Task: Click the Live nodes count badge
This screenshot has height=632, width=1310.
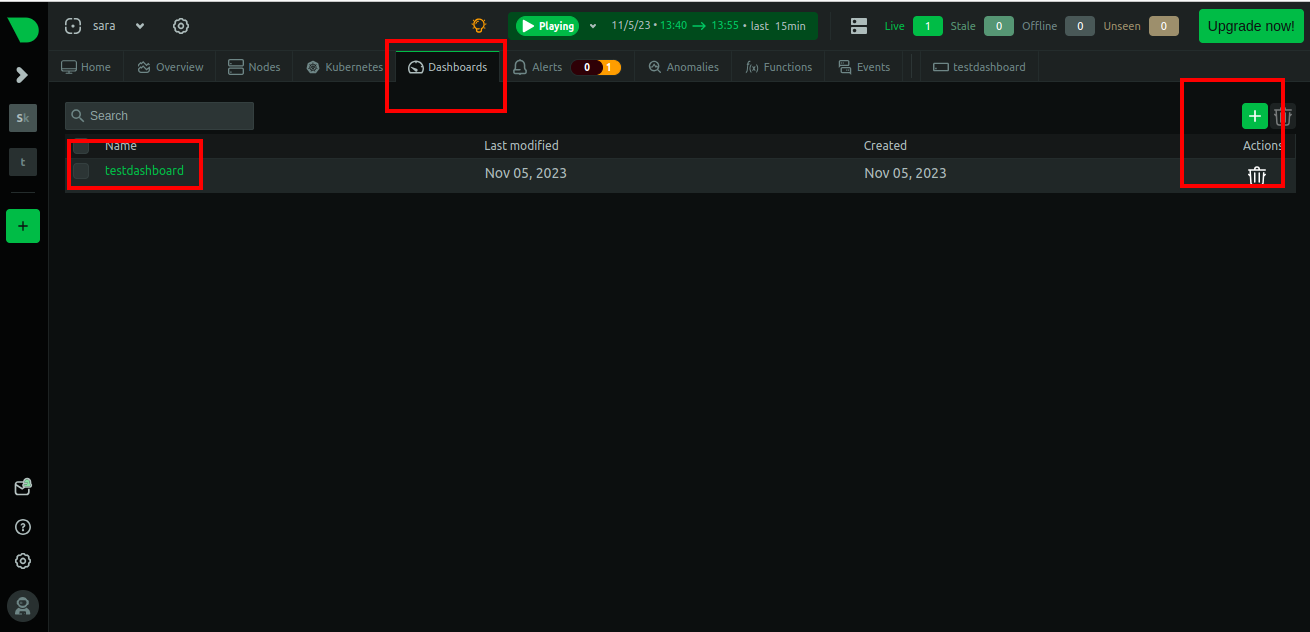Action: (927, 26)
